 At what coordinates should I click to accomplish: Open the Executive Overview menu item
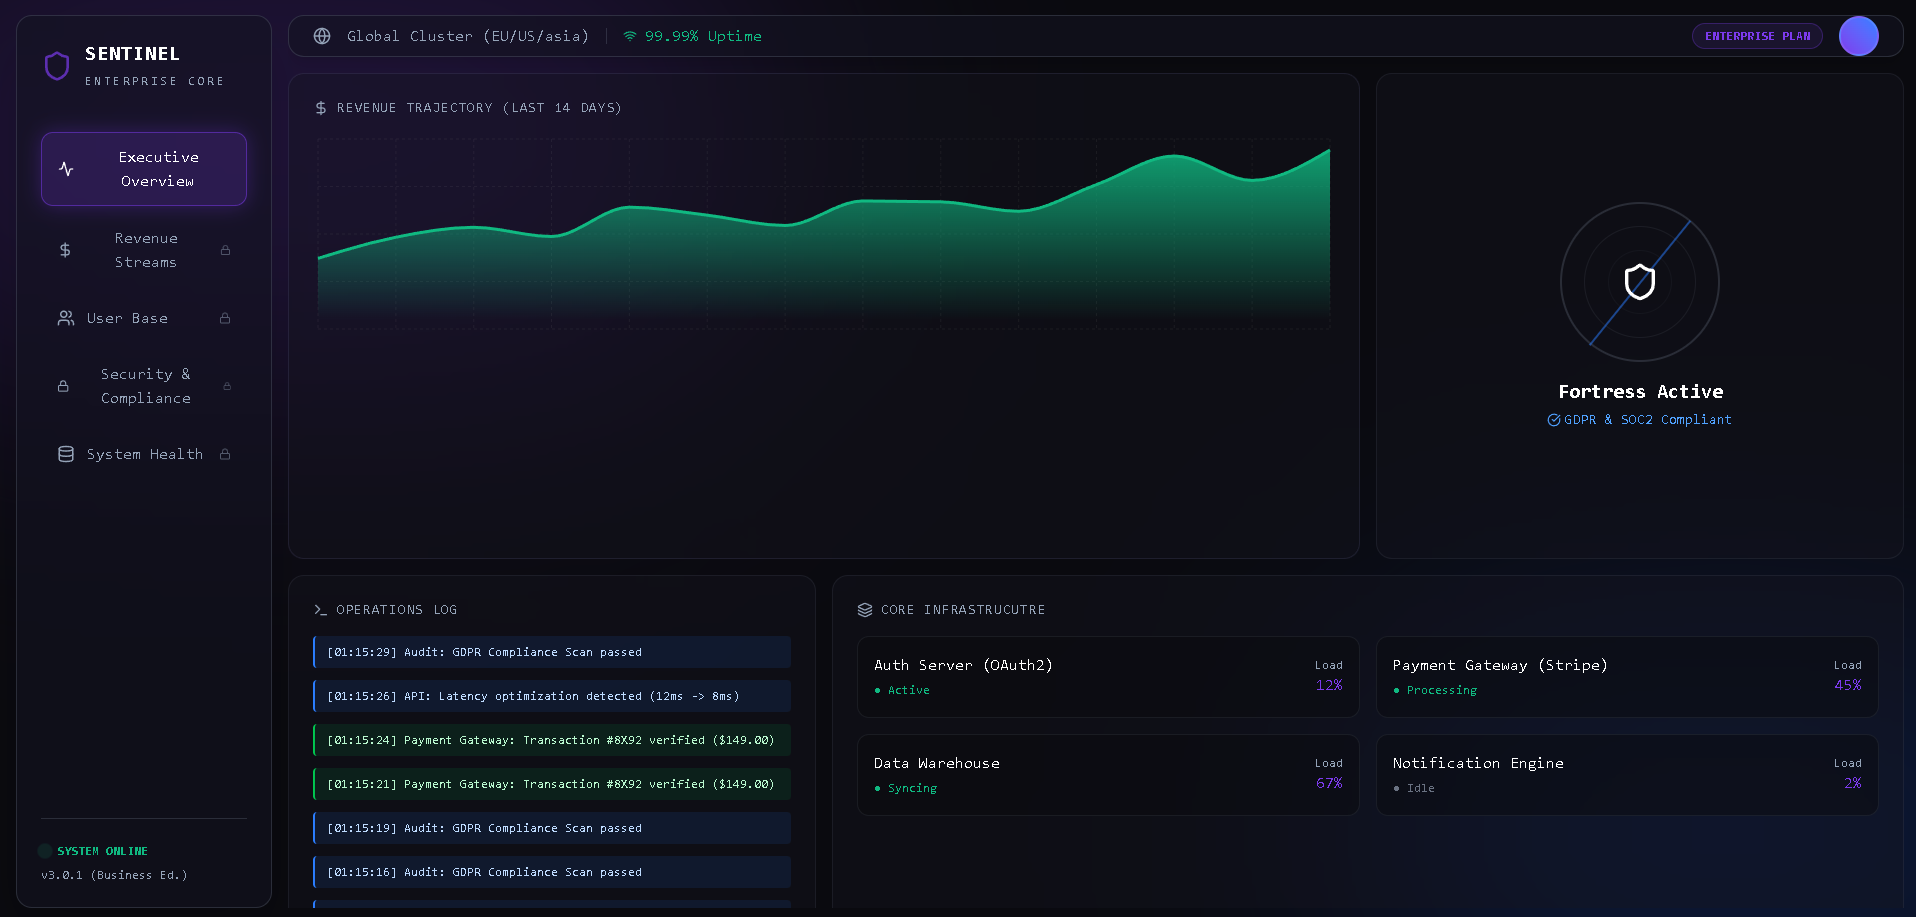[x=144, y=169]
